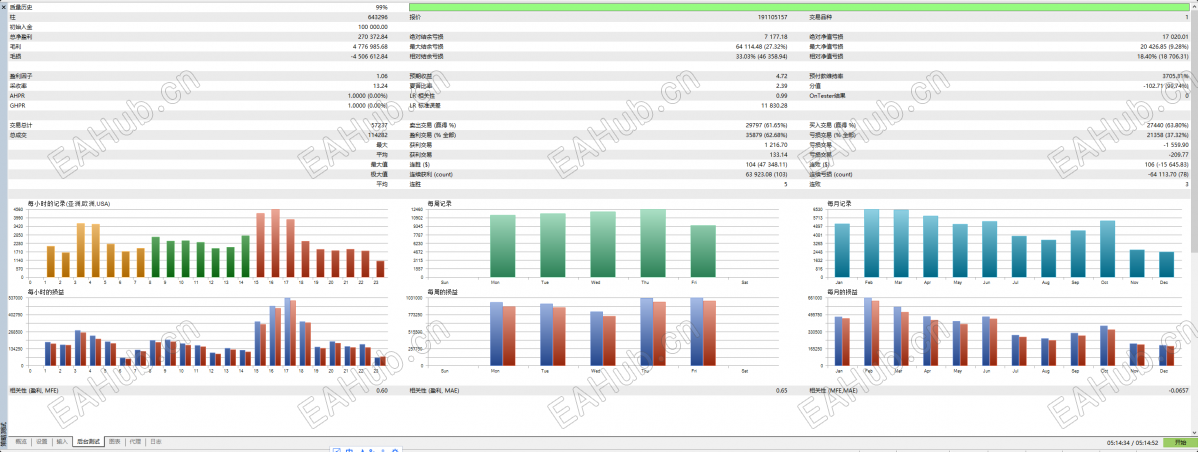This screenshot has width=1198, height=452.
Task: Click the hour 16 bar in hourly entries chart
Action: pyautogui.click(x=275, y=244)
